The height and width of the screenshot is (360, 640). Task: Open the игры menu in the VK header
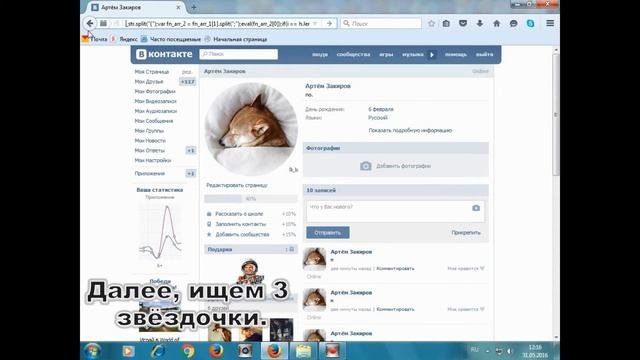[x=386, y=54]
